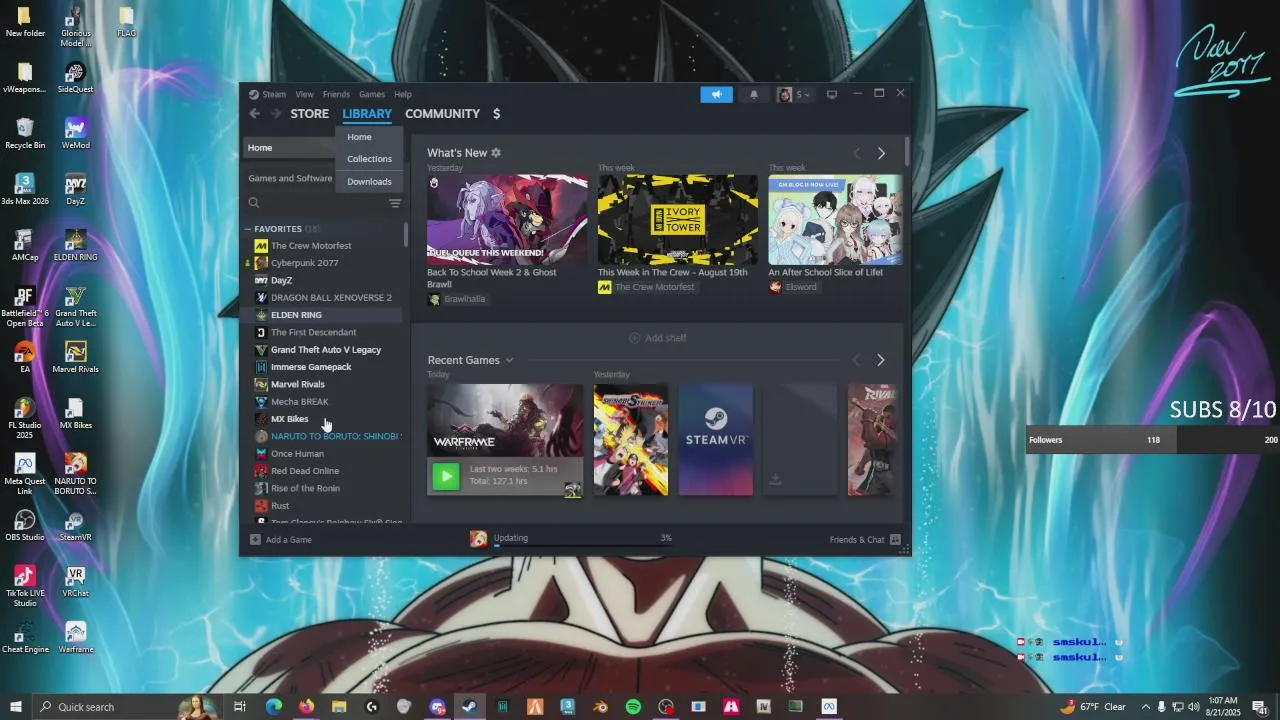Open Cheat Engine desktop icon
The image size is (1280, 720).
click(25, 638)
